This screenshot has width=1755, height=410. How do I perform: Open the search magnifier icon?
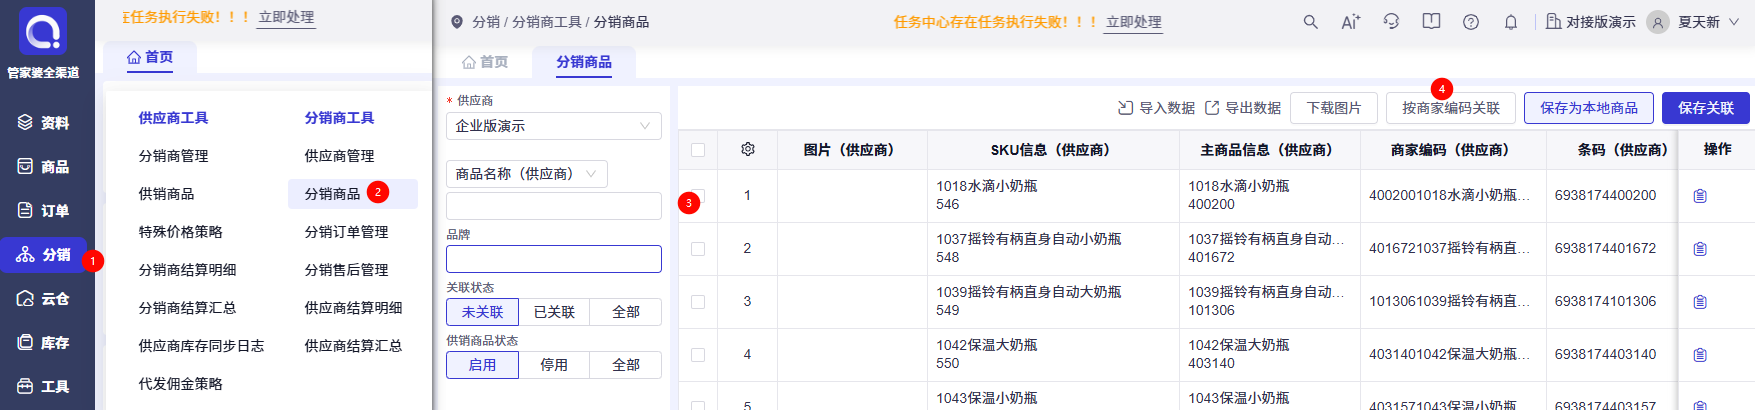(1310, 22)
